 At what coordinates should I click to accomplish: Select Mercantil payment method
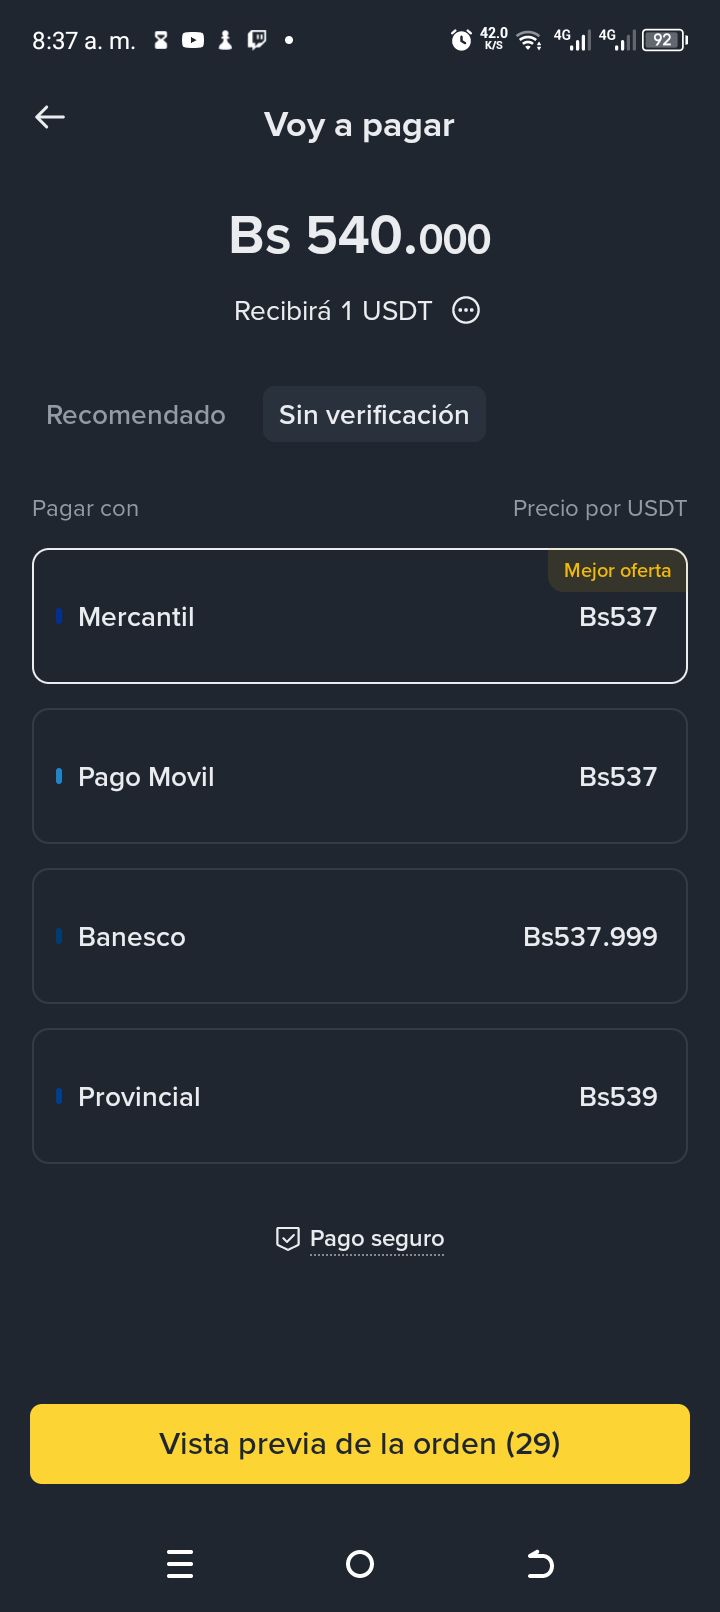(360, 616)
